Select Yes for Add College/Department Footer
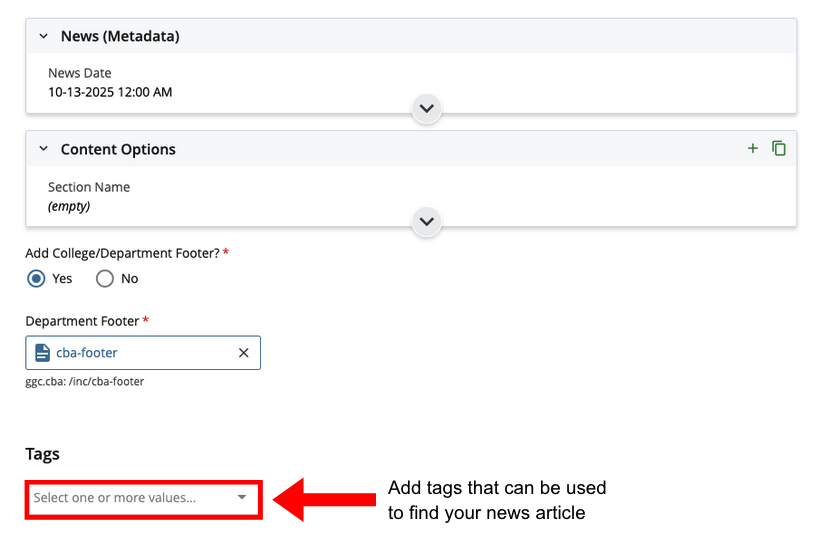Image resolution: width=816 pixels, height=552 pixels. click(36, 279)
